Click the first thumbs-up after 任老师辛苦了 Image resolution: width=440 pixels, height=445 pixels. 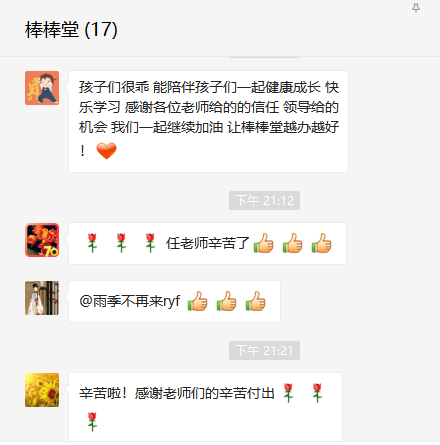pos(264,243)
